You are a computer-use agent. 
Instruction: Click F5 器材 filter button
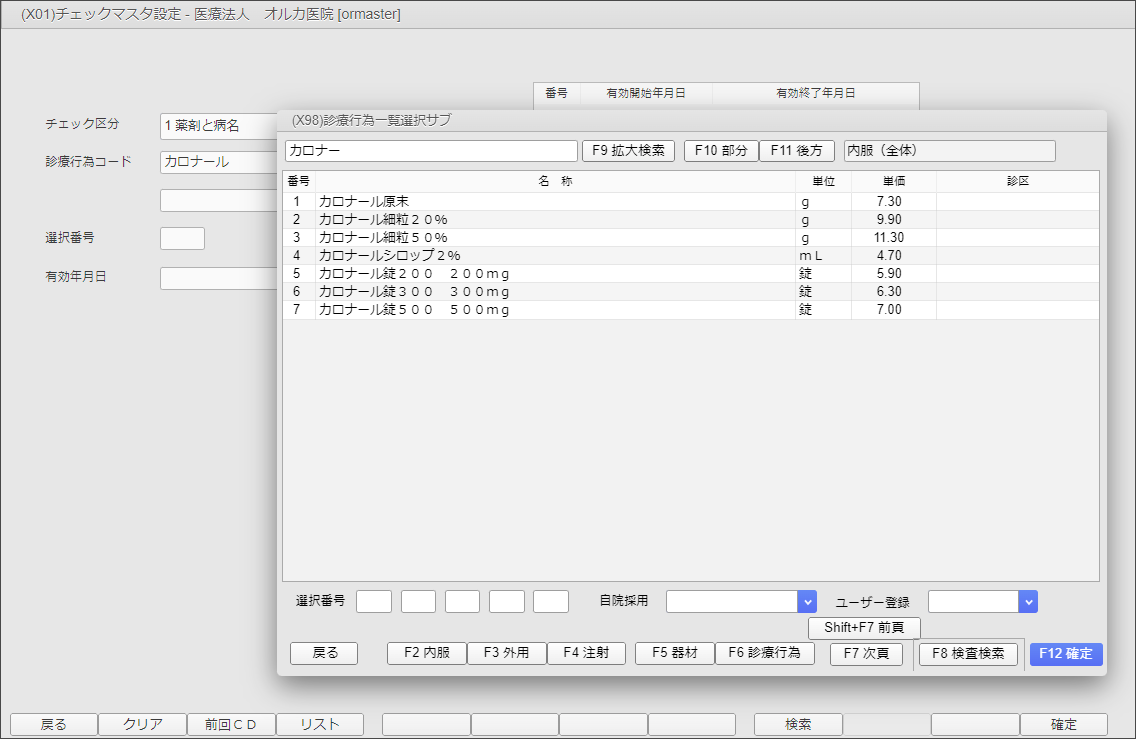[675, 653]
